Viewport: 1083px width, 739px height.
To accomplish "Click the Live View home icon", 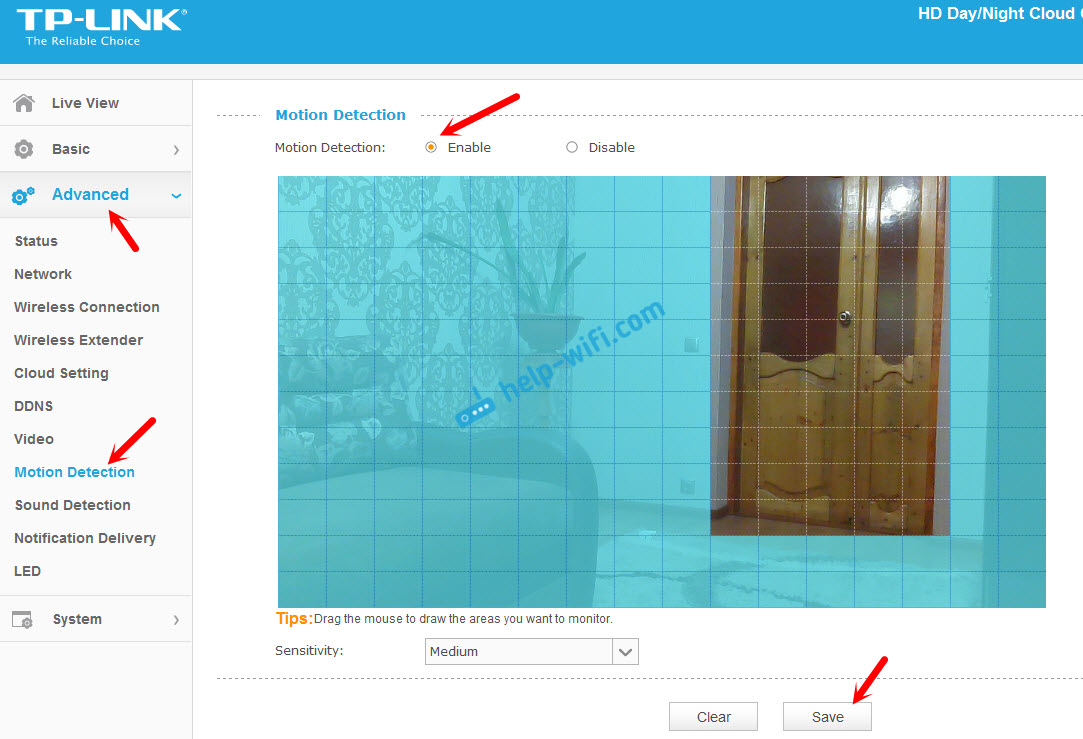I will point(23,103).
